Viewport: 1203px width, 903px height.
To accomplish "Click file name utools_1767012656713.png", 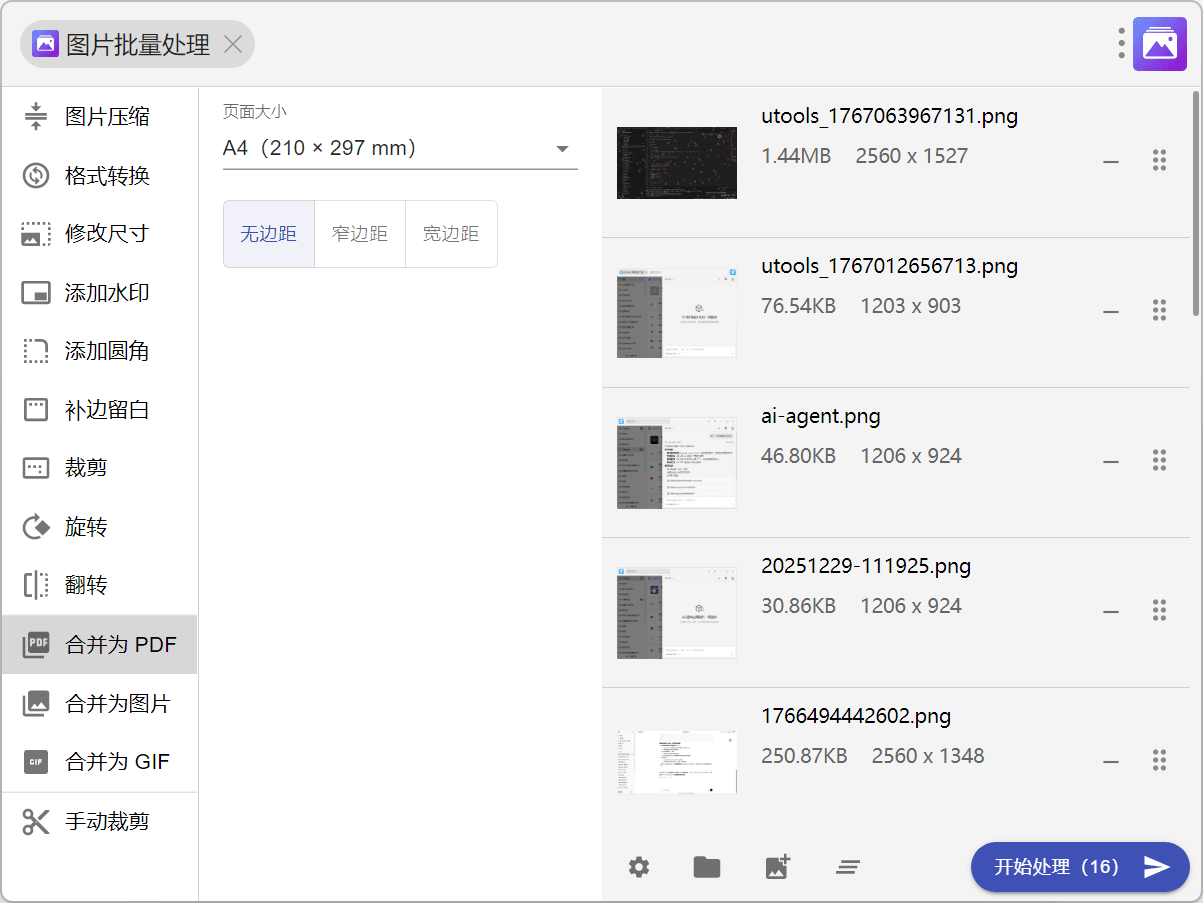I will [x=889, y=266].
